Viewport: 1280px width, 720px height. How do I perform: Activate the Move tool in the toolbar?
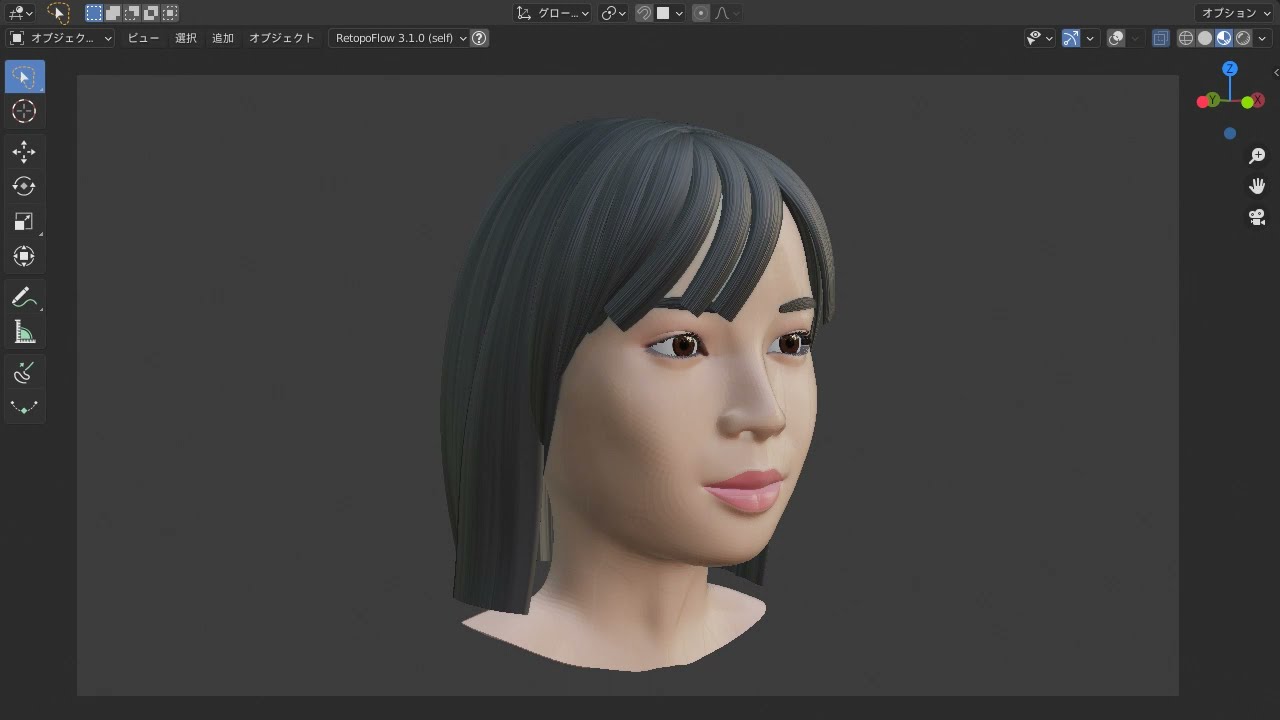click(x=24, y=152)
